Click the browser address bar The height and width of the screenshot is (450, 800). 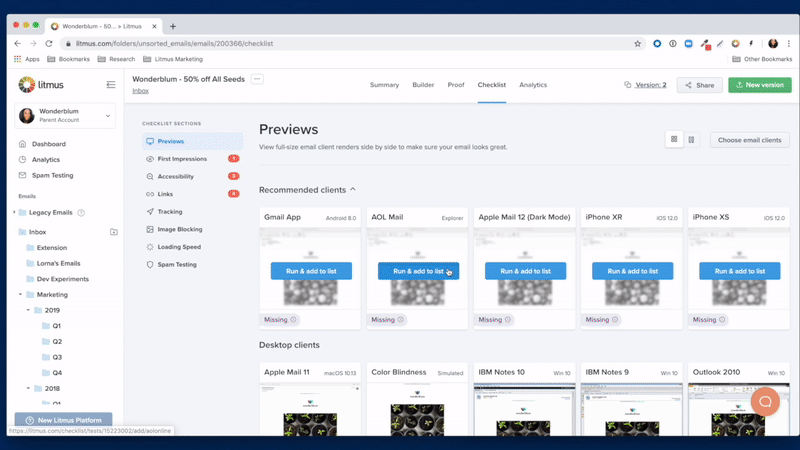tap(352, 43)
